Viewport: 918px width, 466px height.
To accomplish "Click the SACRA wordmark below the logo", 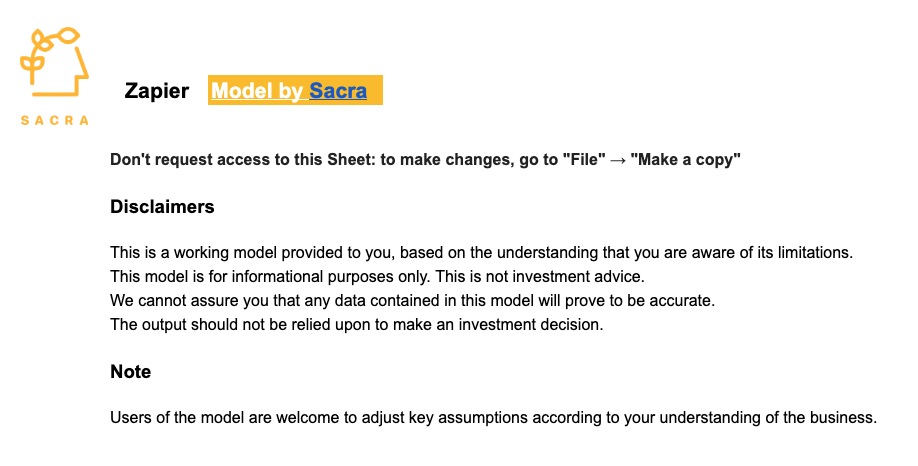I will 54,121.
